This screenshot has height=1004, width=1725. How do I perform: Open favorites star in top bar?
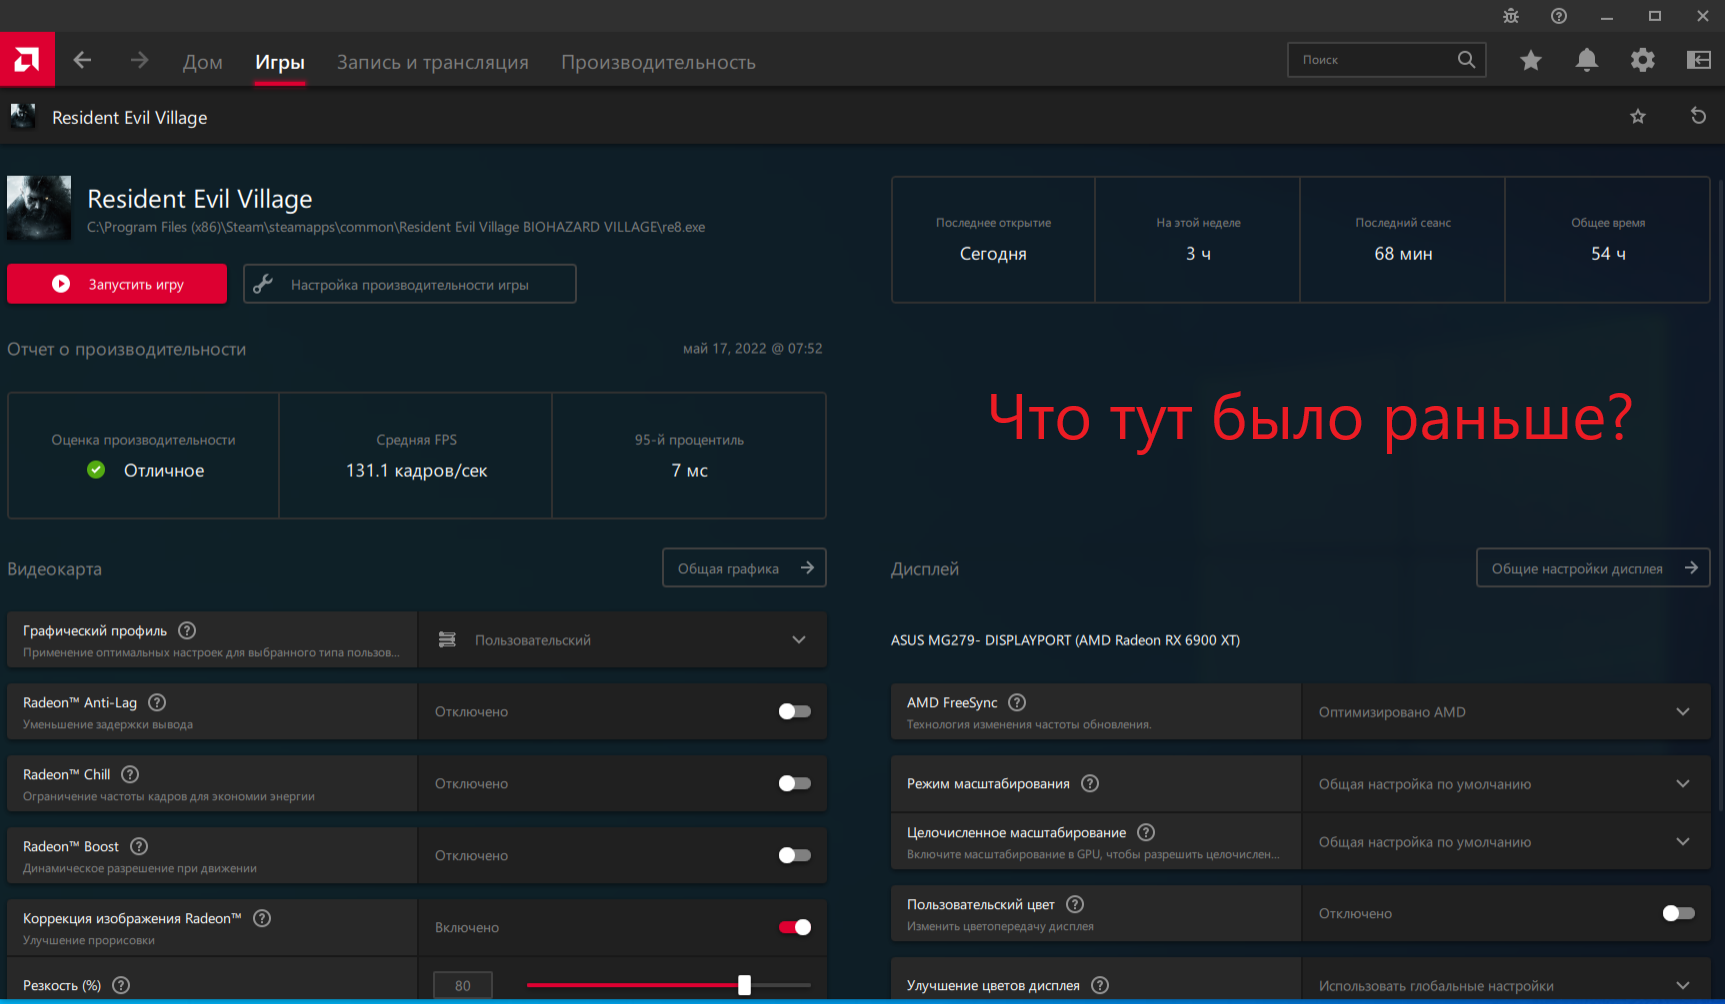point(1531,60)
